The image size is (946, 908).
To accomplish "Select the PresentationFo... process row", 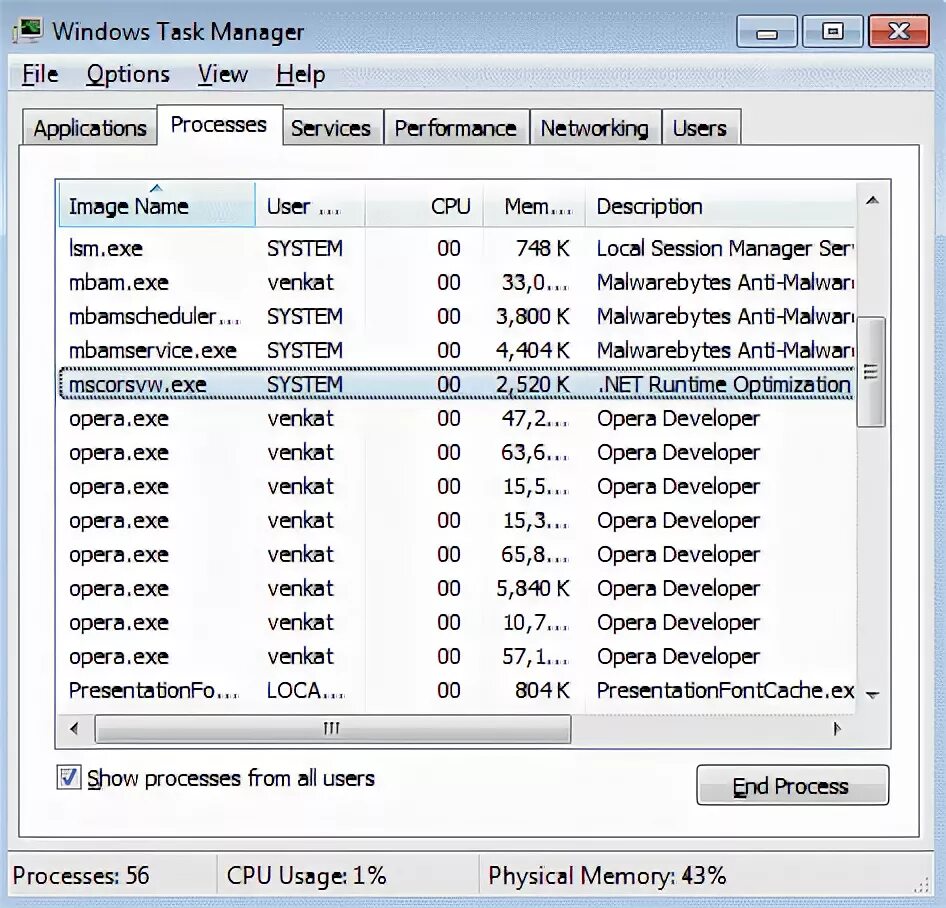I will pyautogui.click(x=457, y=690).
